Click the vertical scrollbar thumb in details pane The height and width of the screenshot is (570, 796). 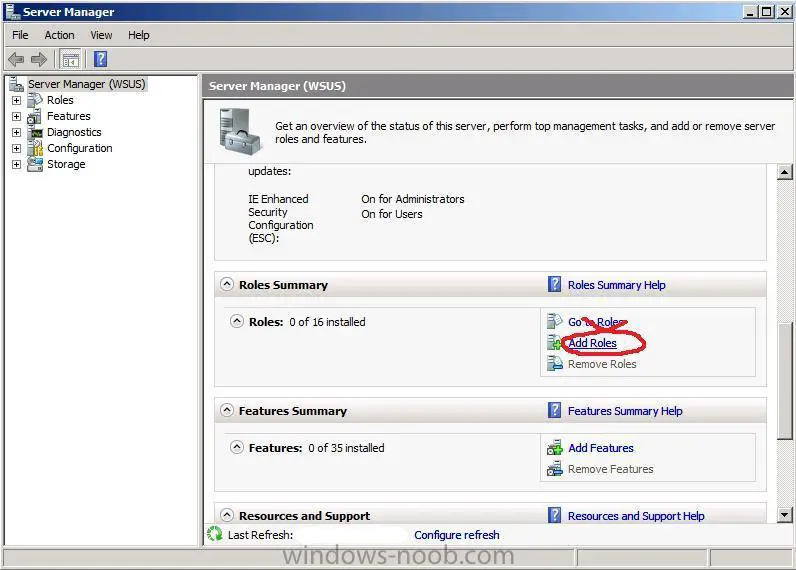(x=784, y=381)
